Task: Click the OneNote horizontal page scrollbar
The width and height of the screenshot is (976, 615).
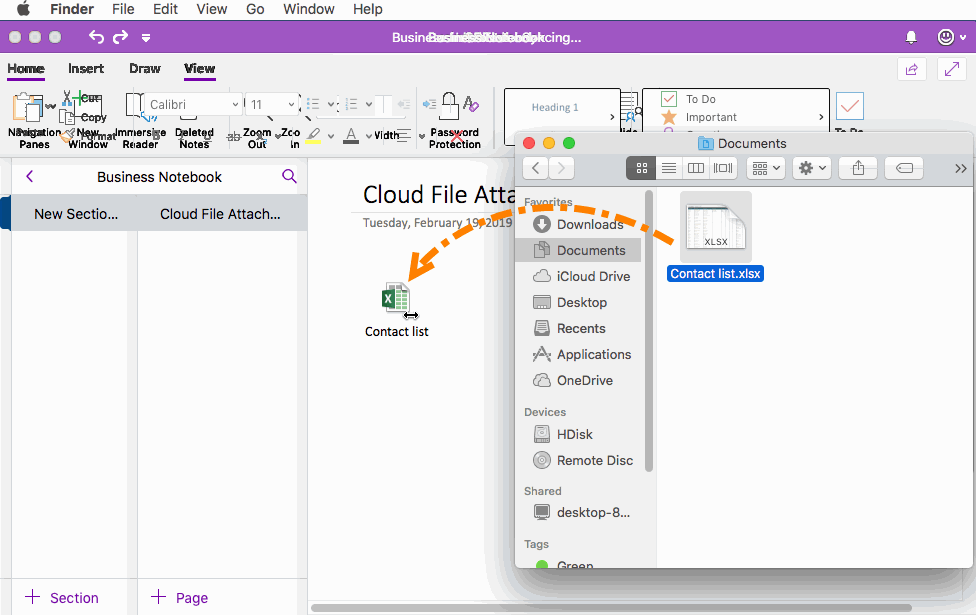Action: (x=611, y=608)
